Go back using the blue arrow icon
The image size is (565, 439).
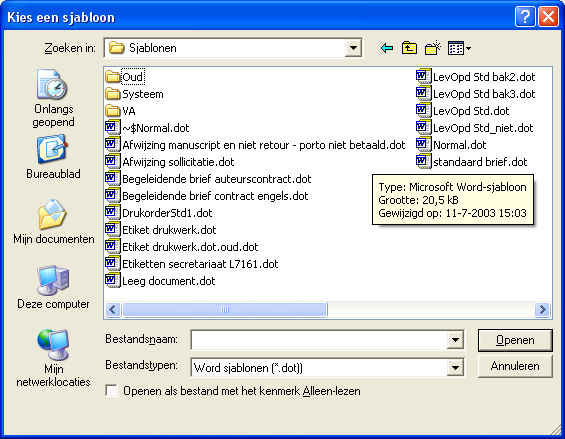[x=387, y=48]
